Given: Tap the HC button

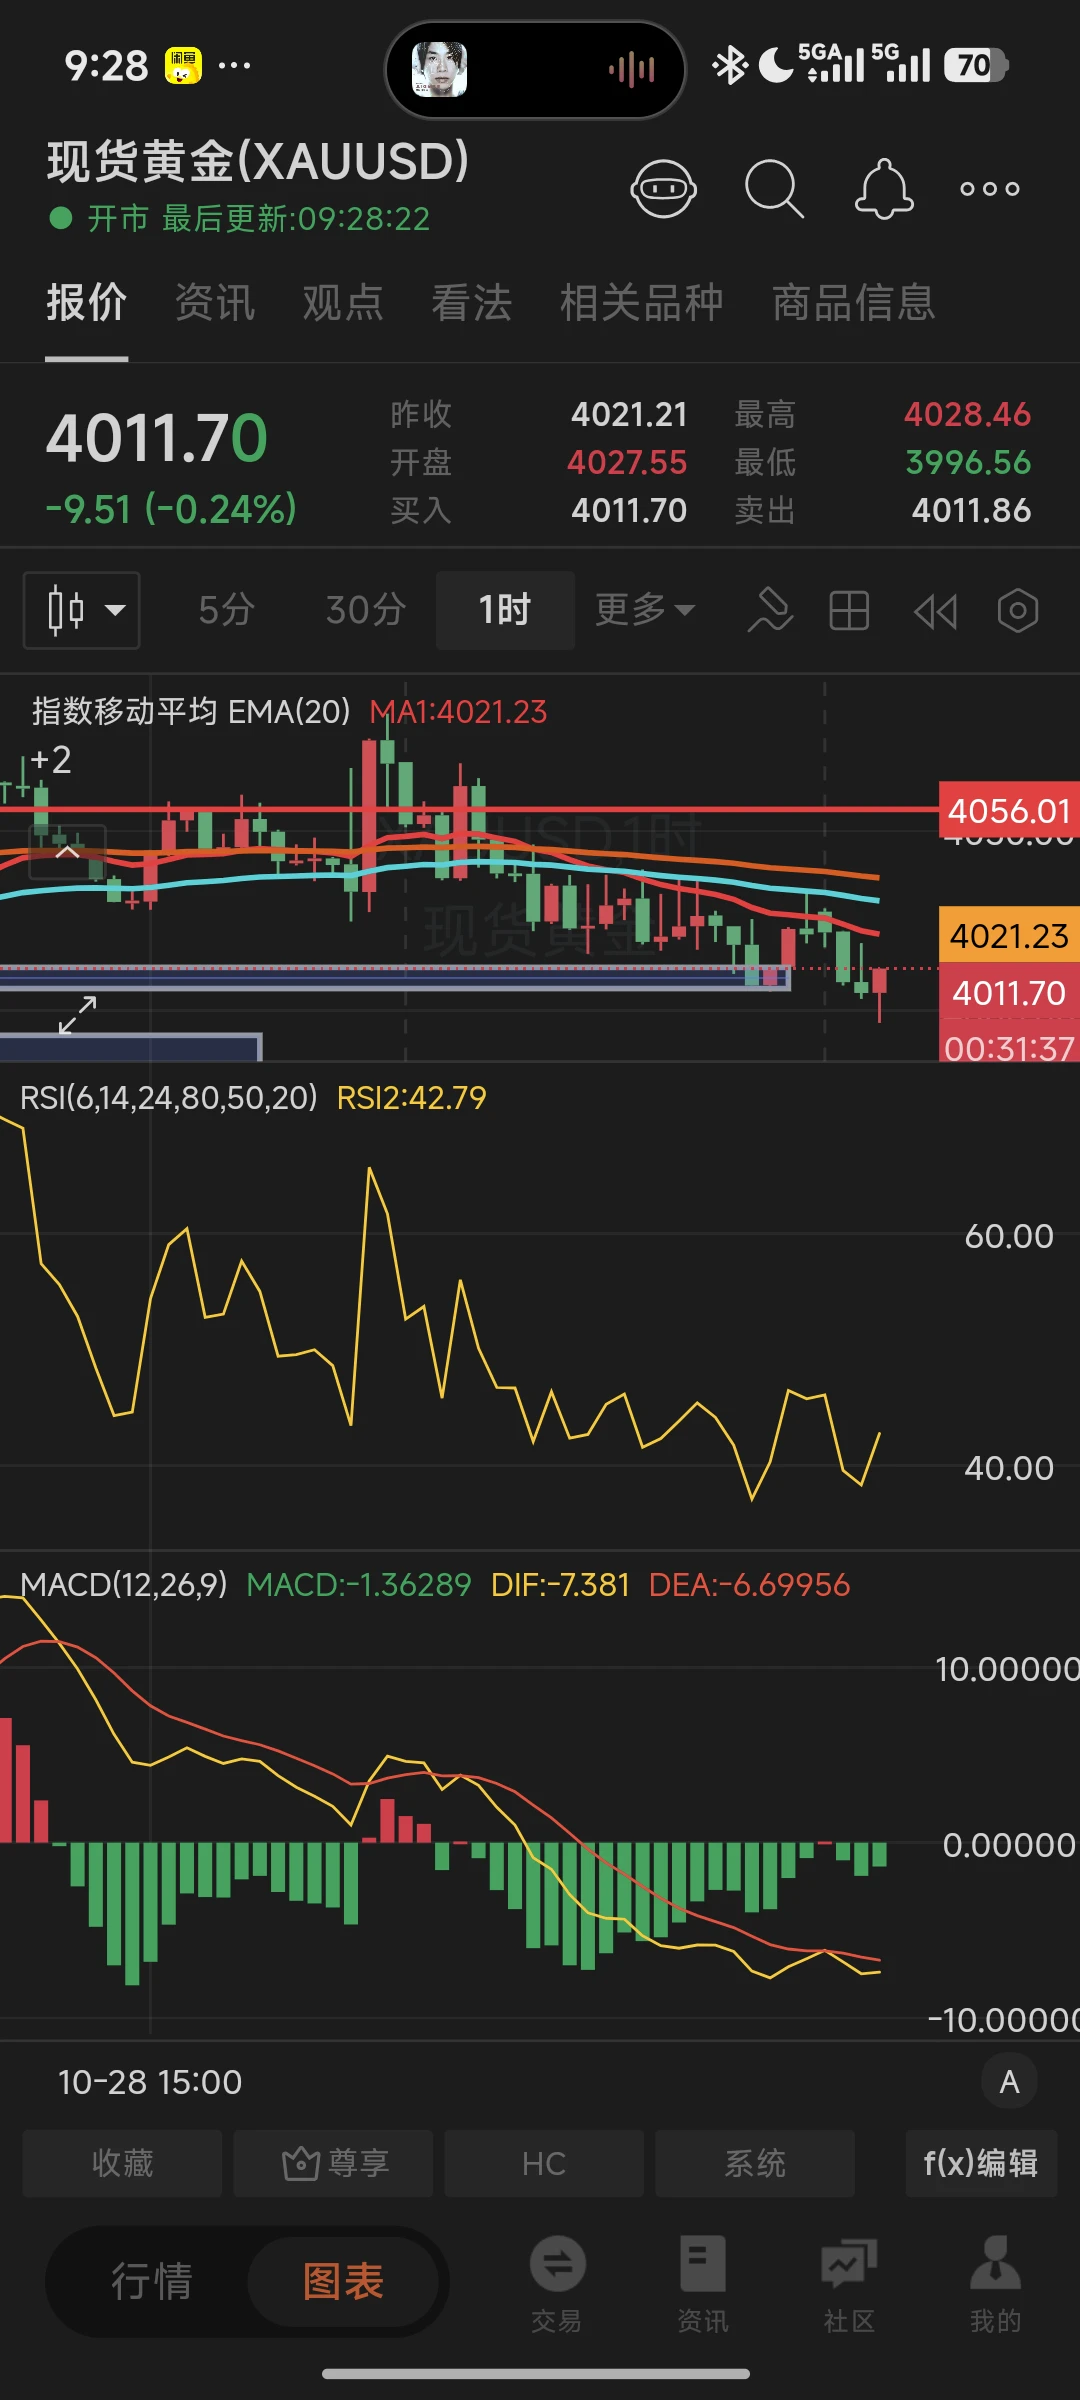Looking at the screenshot, I should (x=544, y=2164).
